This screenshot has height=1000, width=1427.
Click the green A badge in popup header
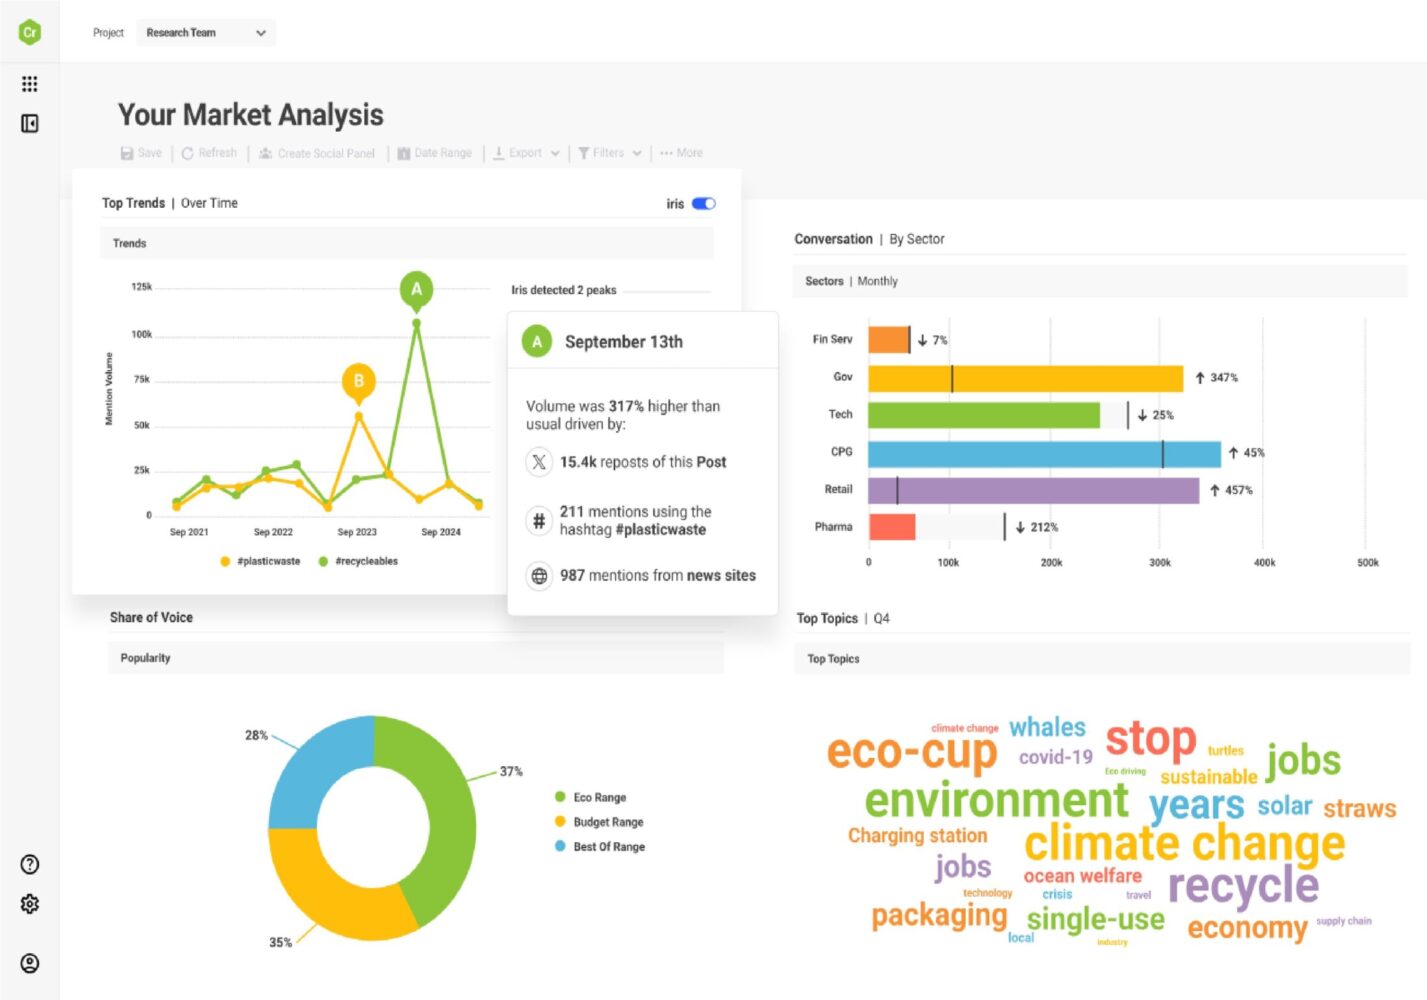(537, 342)
